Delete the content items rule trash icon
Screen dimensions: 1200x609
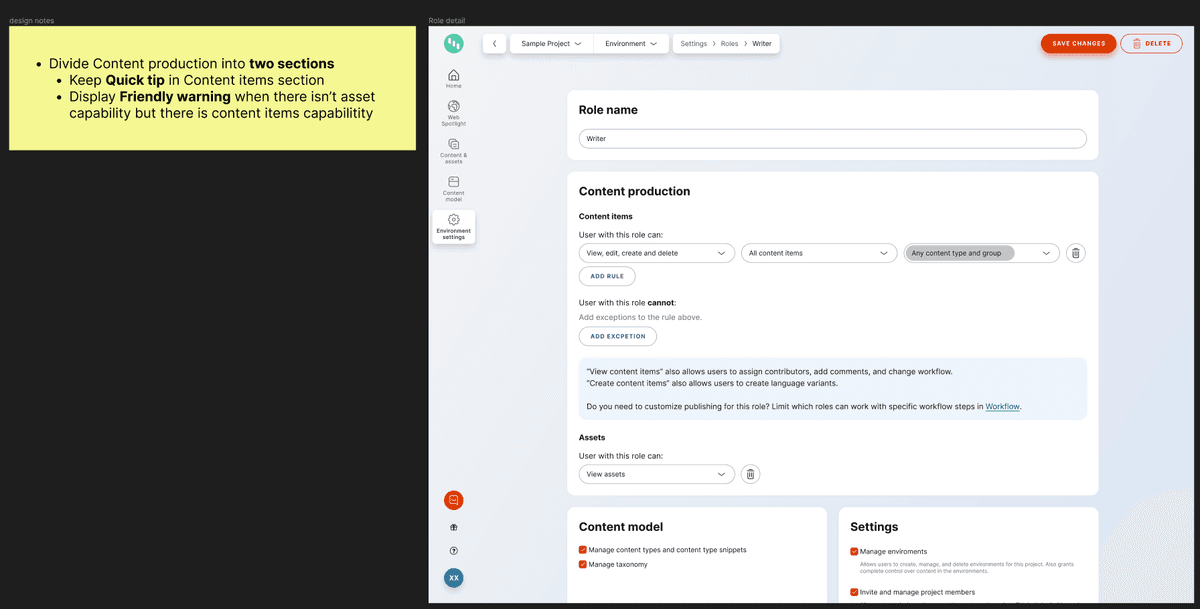(1075, 253)
